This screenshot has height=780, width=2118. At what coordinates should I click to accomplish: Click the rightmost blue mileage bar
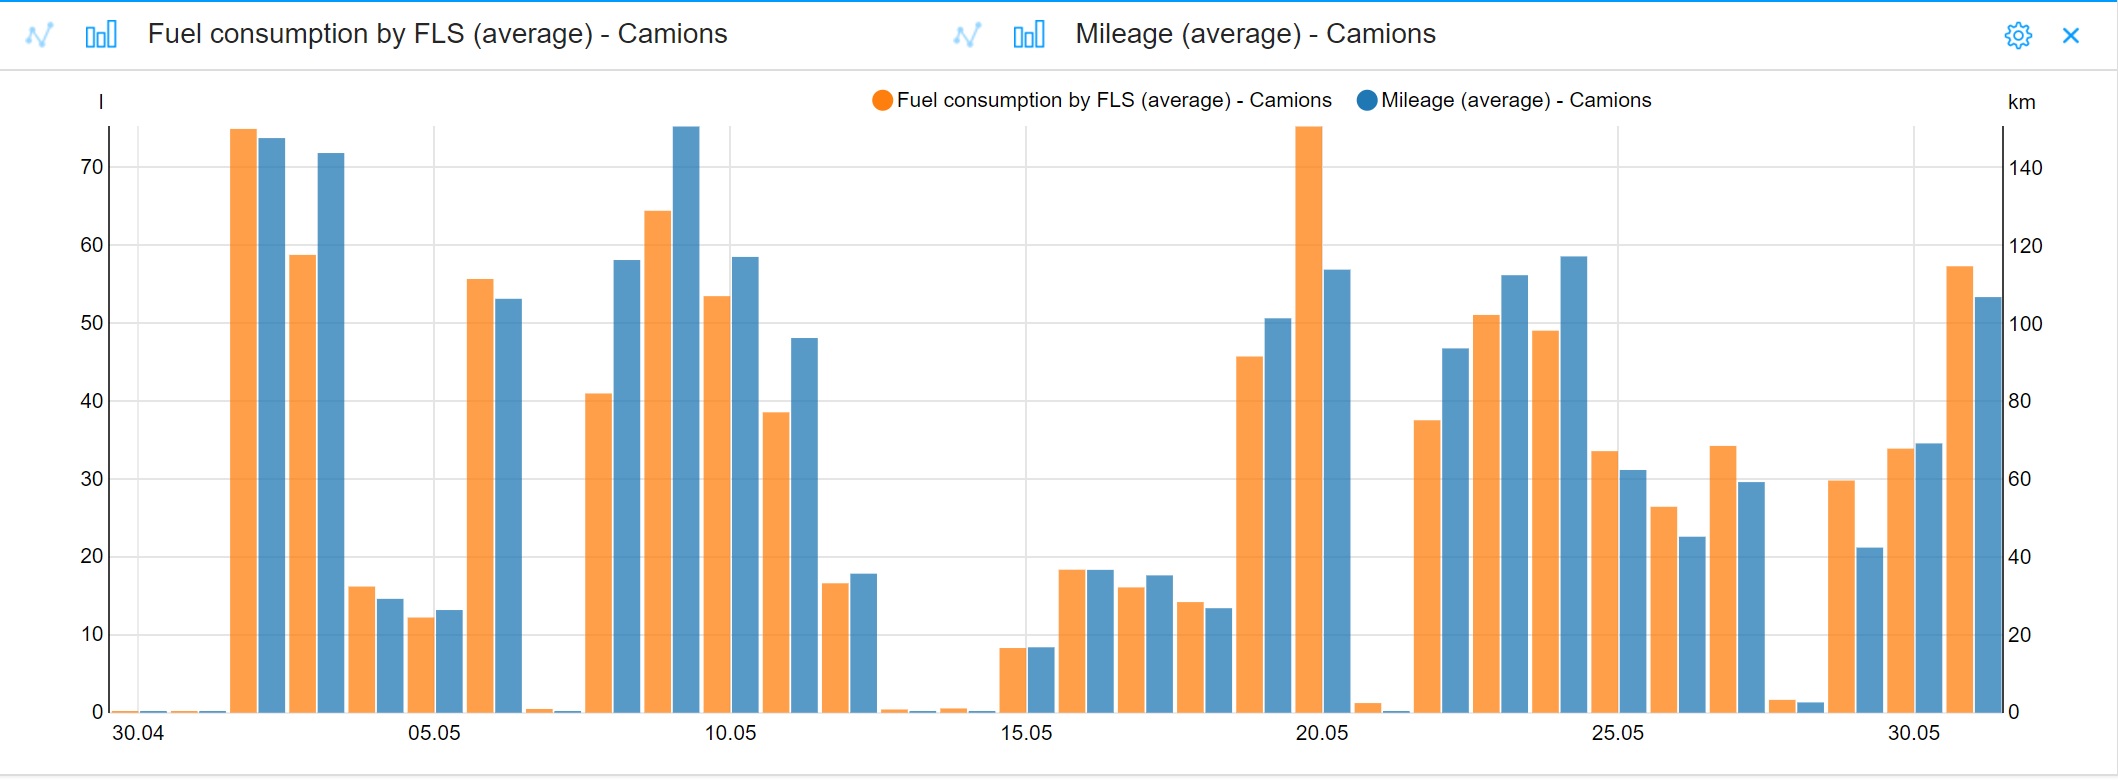[1988, 505]
